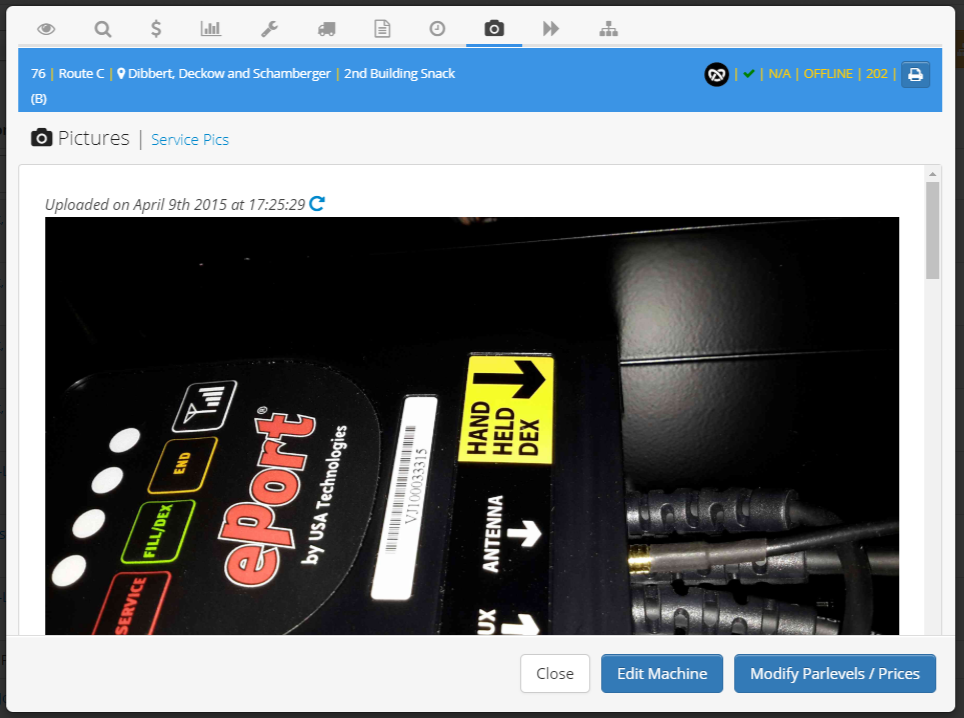Click the OFFLINE status text

pyautogui.click(x=828, y=74)
